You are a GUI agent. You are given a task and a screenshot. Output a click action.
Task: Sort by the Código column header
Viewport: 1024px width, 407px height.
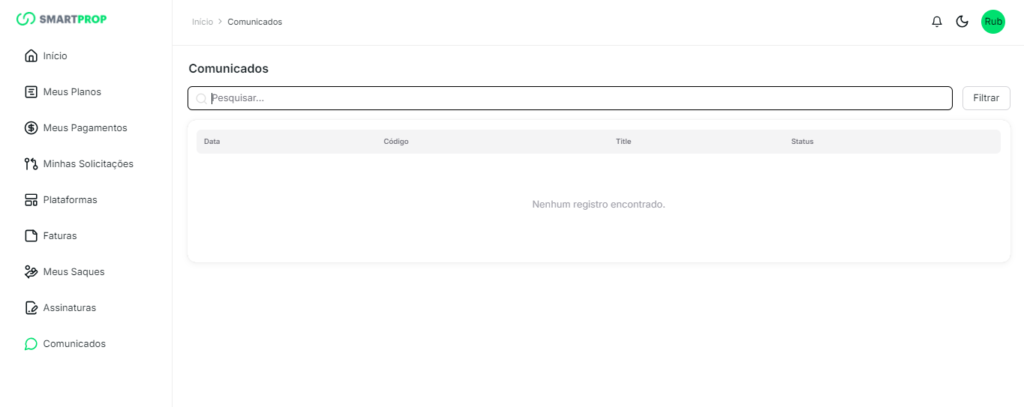[396, 142]
